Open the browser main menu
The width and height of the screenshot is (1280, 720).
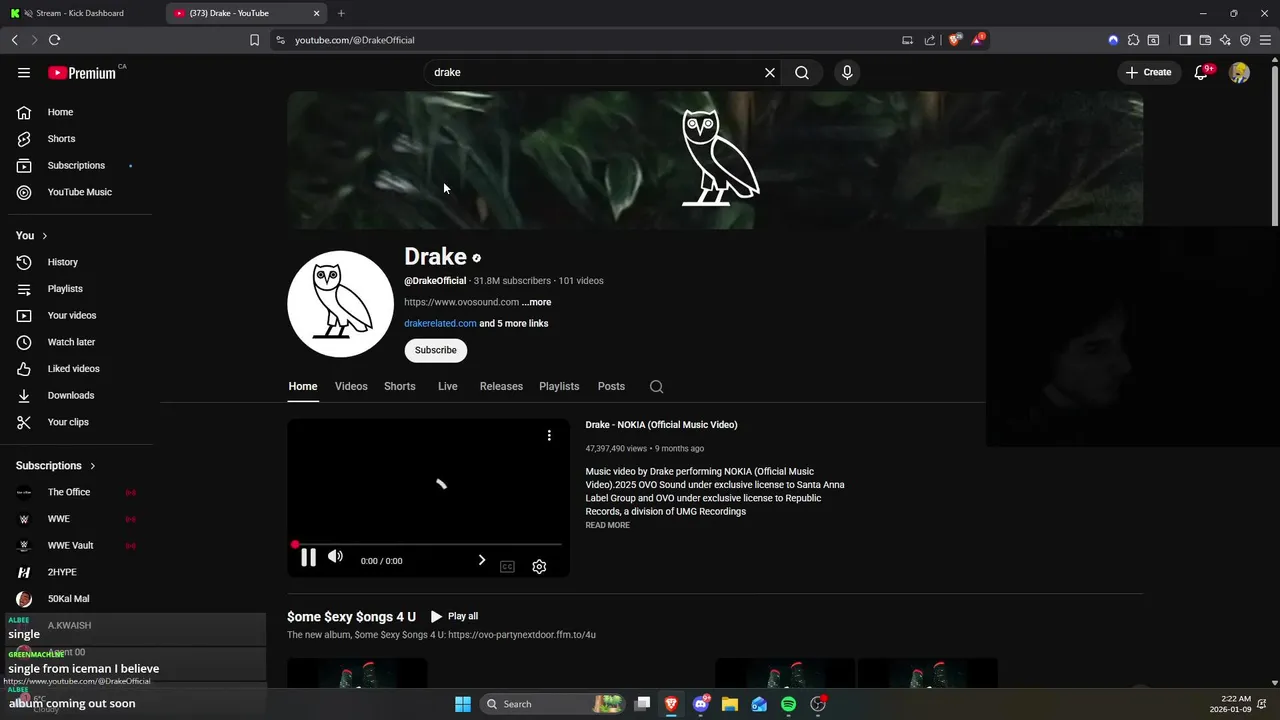point(1265,40)
